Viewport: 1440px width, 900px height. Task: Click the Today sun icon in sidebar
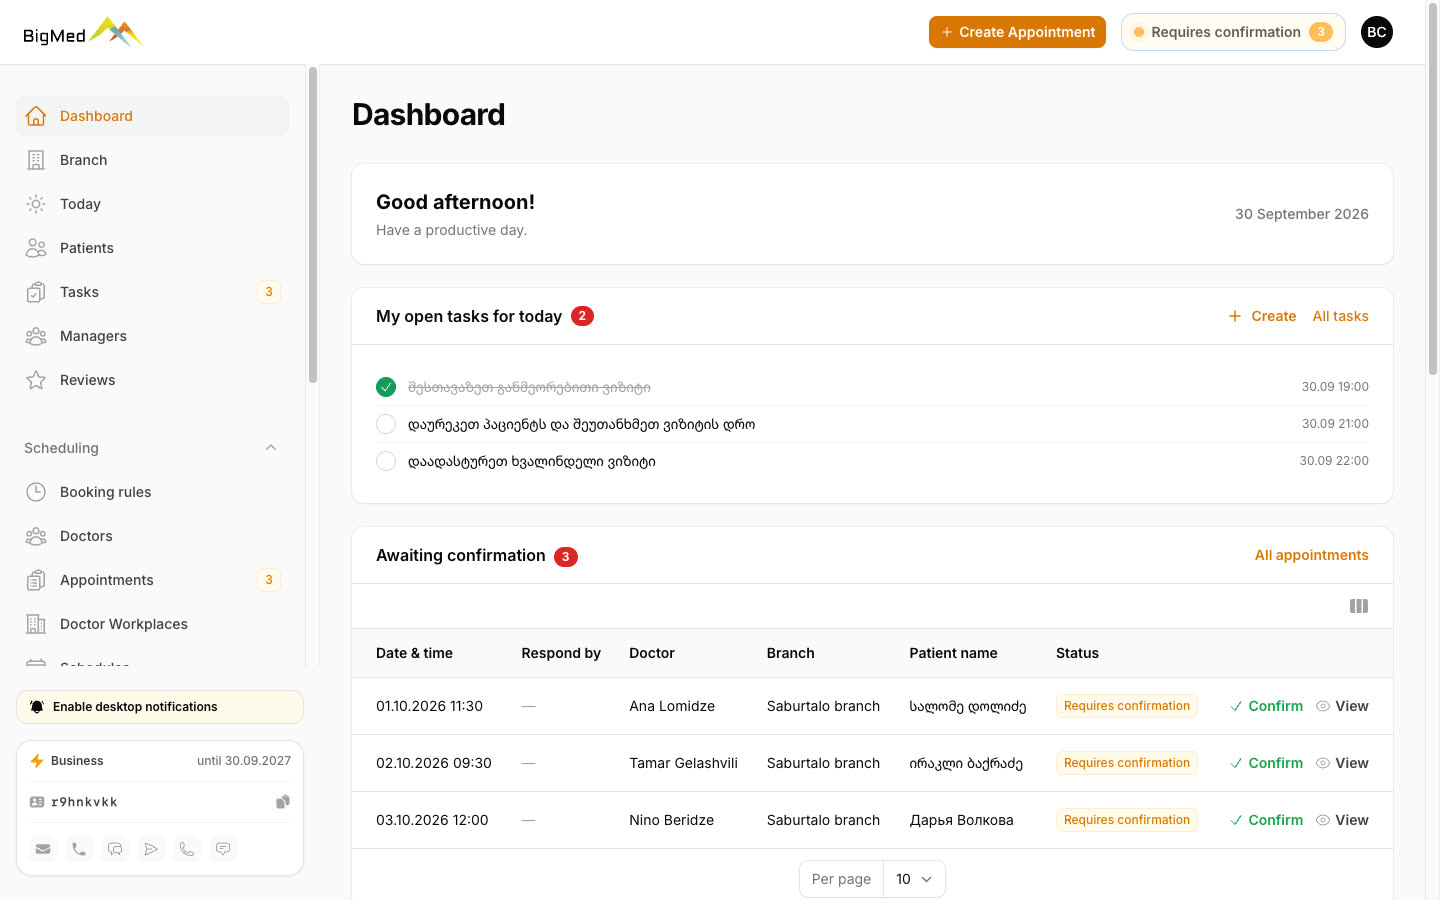pyautogui.click(x=36, y=204)
